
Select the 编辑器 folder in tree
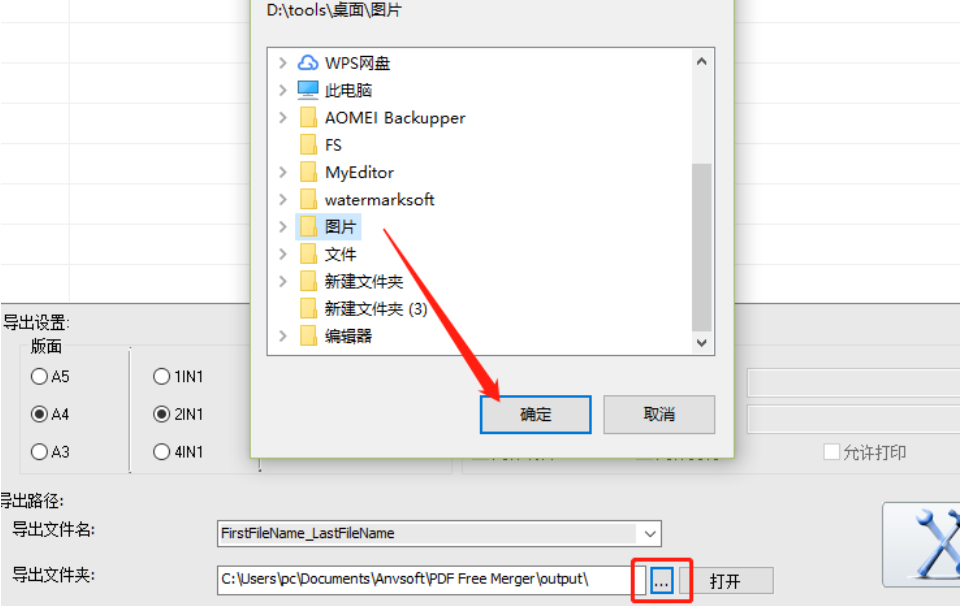(348, 336)
